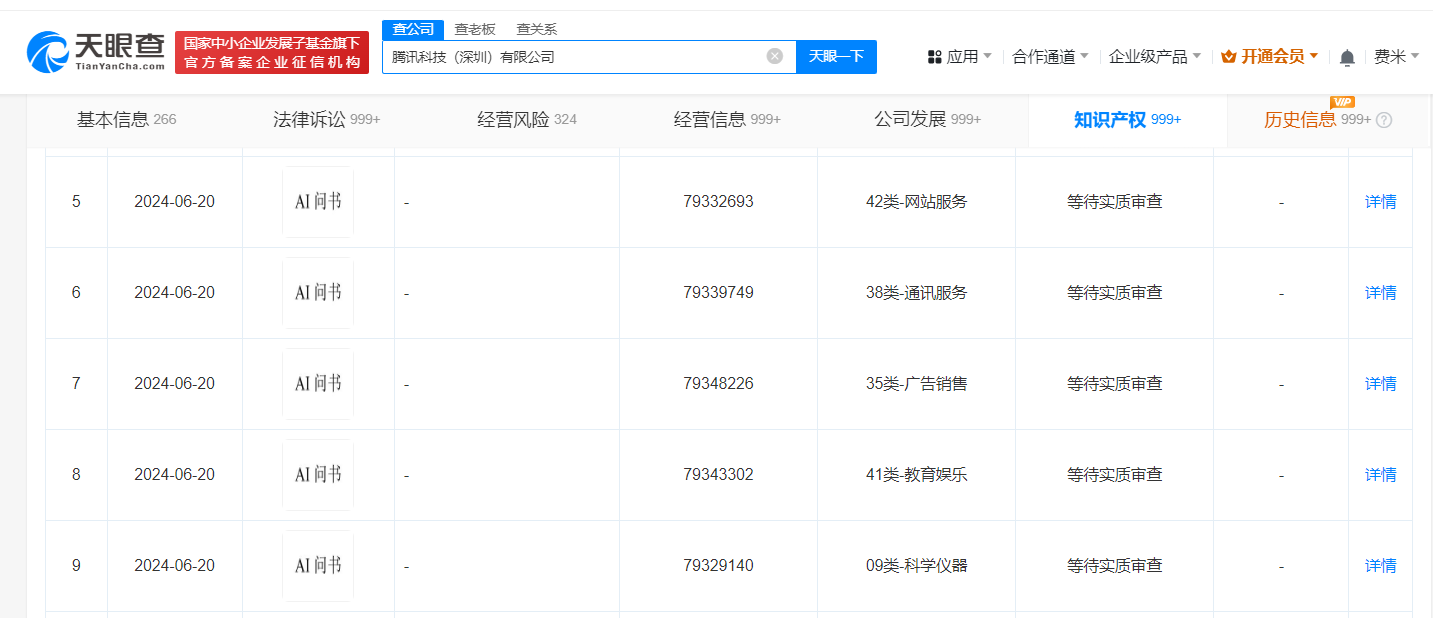
Task: Click the TianYanCha logo
Action: [x=93, y=52]
